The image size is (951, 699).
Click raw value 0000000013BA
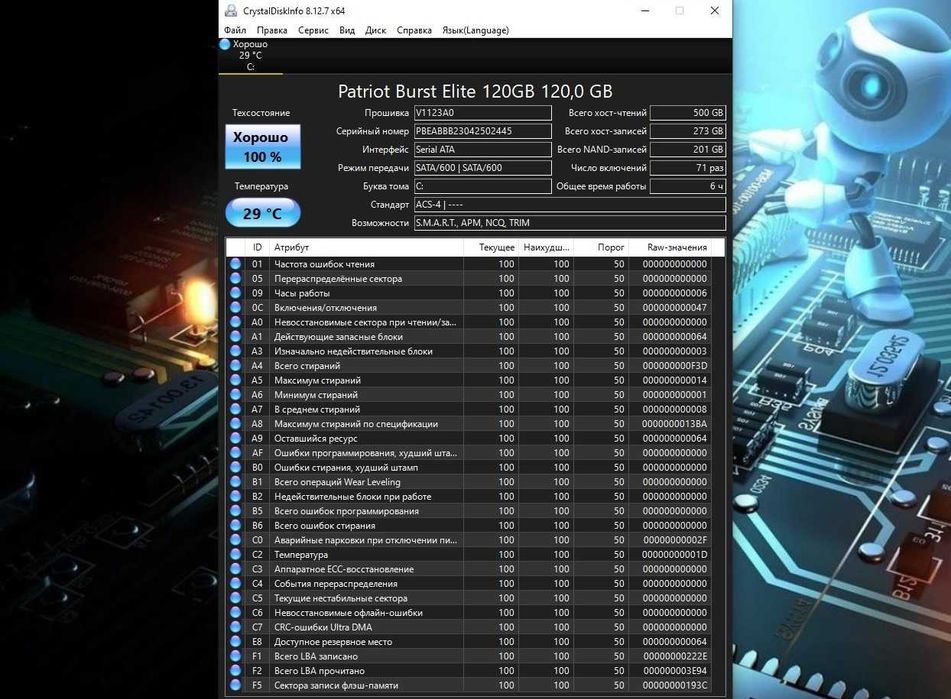click(674, 424)
